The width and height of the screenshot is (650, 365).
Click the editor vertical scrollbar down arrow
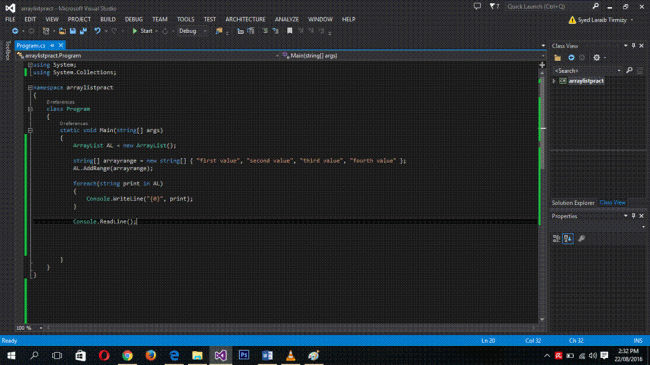pyautogui.click(x=542, y=320)
